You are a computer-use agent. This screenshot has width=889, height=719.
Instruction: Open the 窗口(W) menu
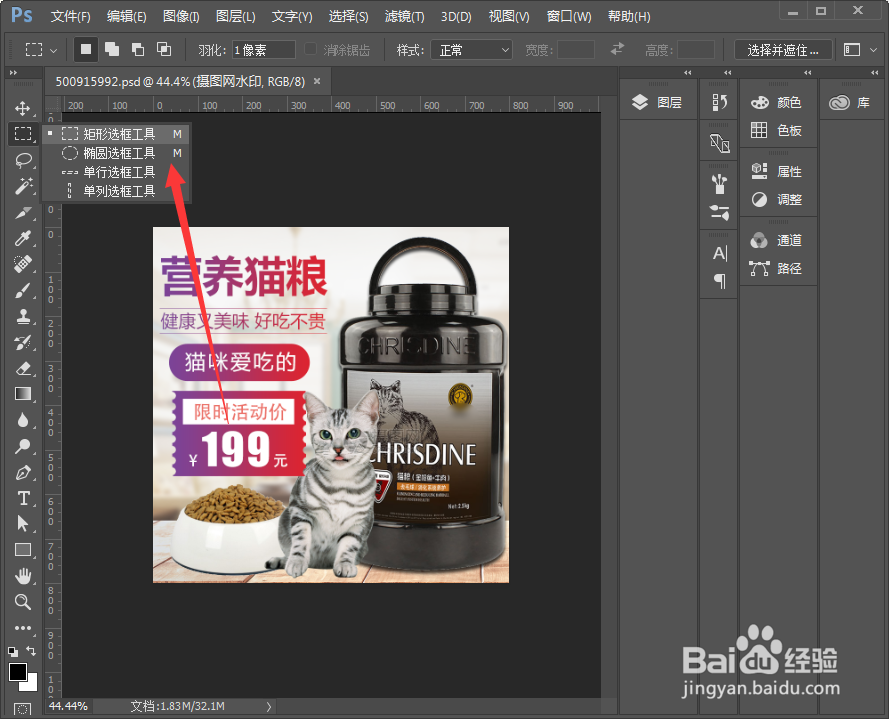pos(569,16)
